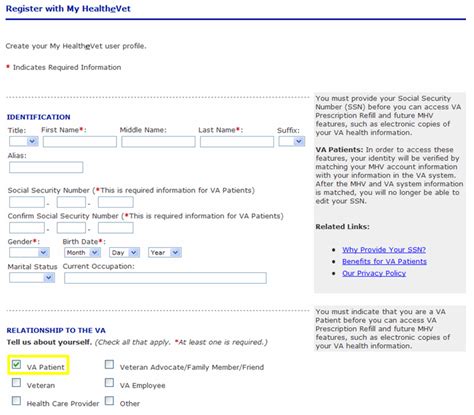Viewport: 474px width, 415px height.
Task: Click into the Middle Name field
Action: point(158,142)
